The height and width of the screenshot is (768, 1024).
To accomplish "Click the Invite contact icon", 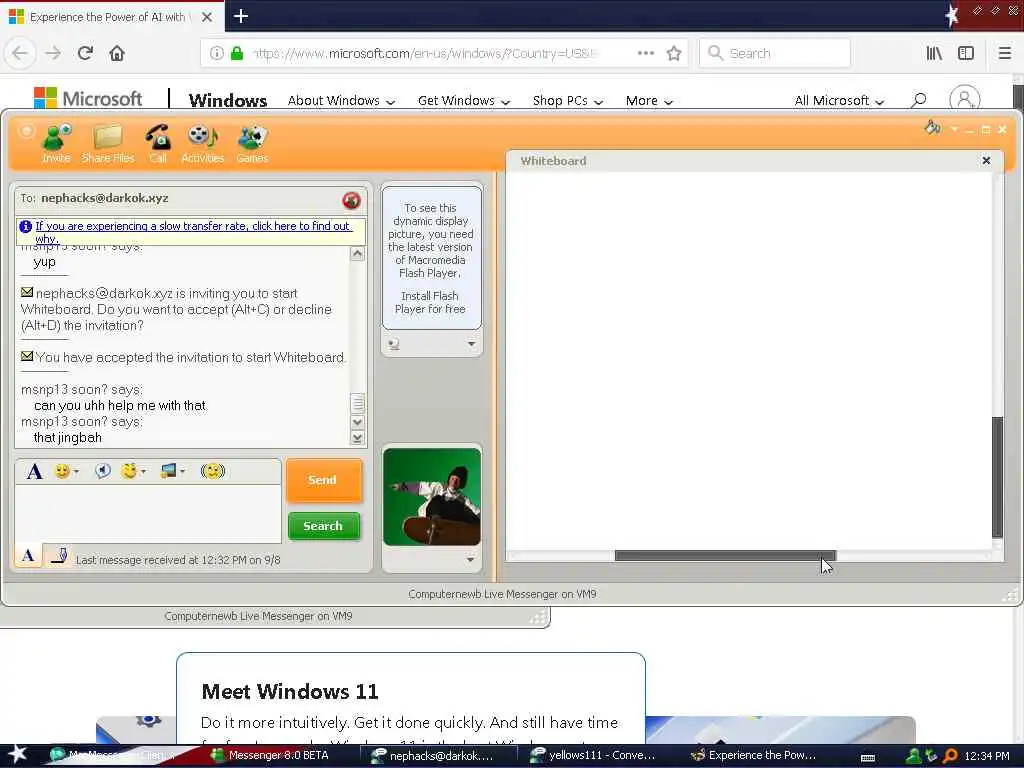I will [x=56, y=144].
